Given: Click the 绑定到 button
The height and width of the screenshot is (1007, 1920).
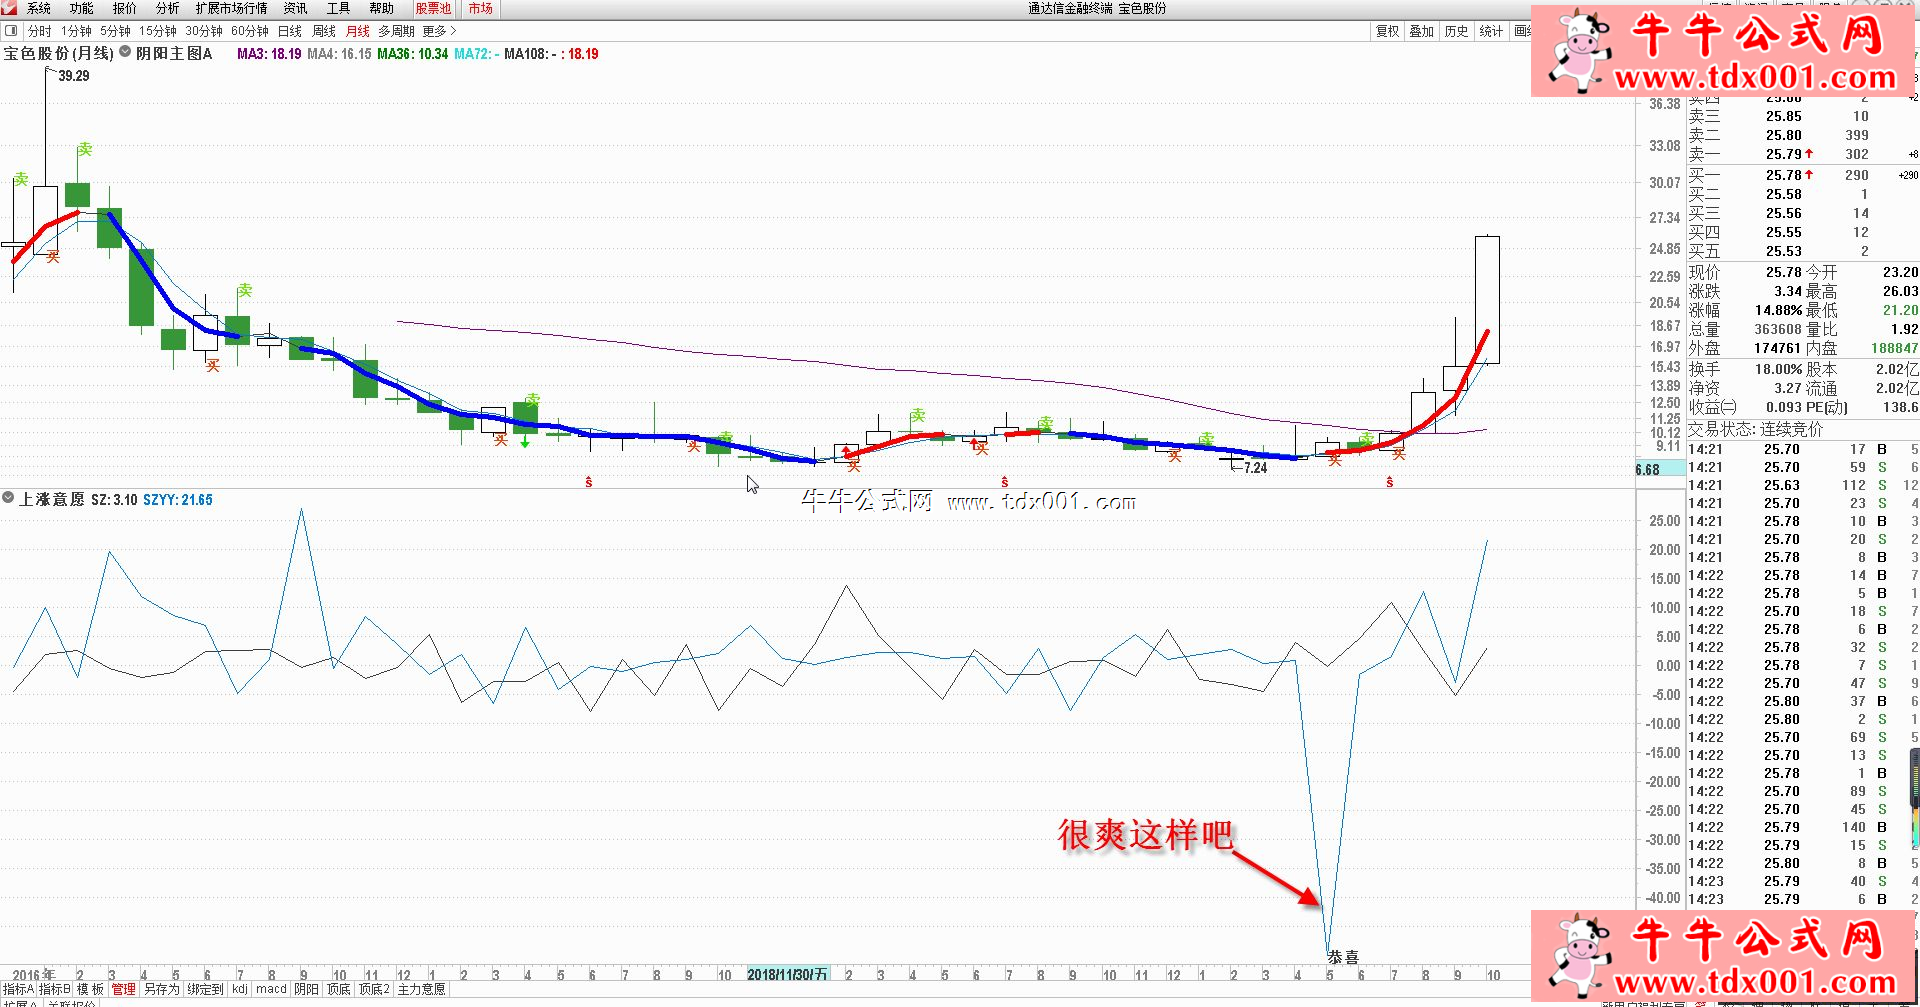Looking at the screenshot, I should pyautogui.click(x=205, y=989).
